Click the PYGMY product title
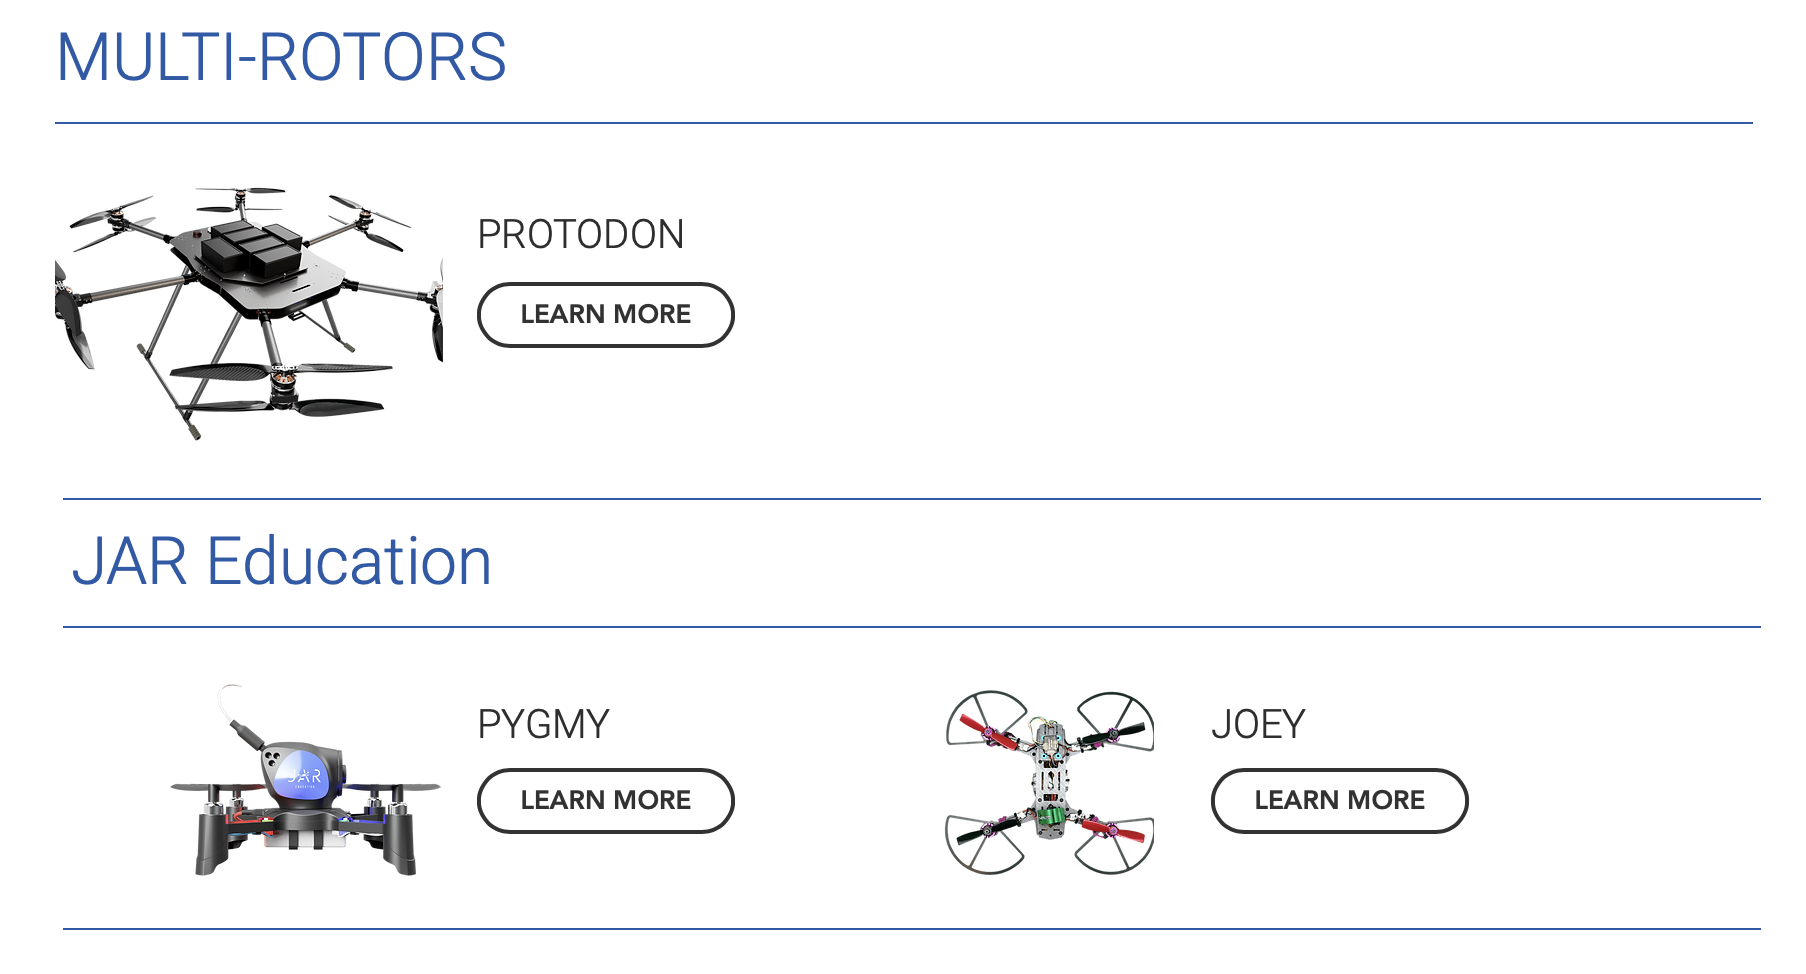The height and width of the screenshot is (974, 1806). (543, 724)
